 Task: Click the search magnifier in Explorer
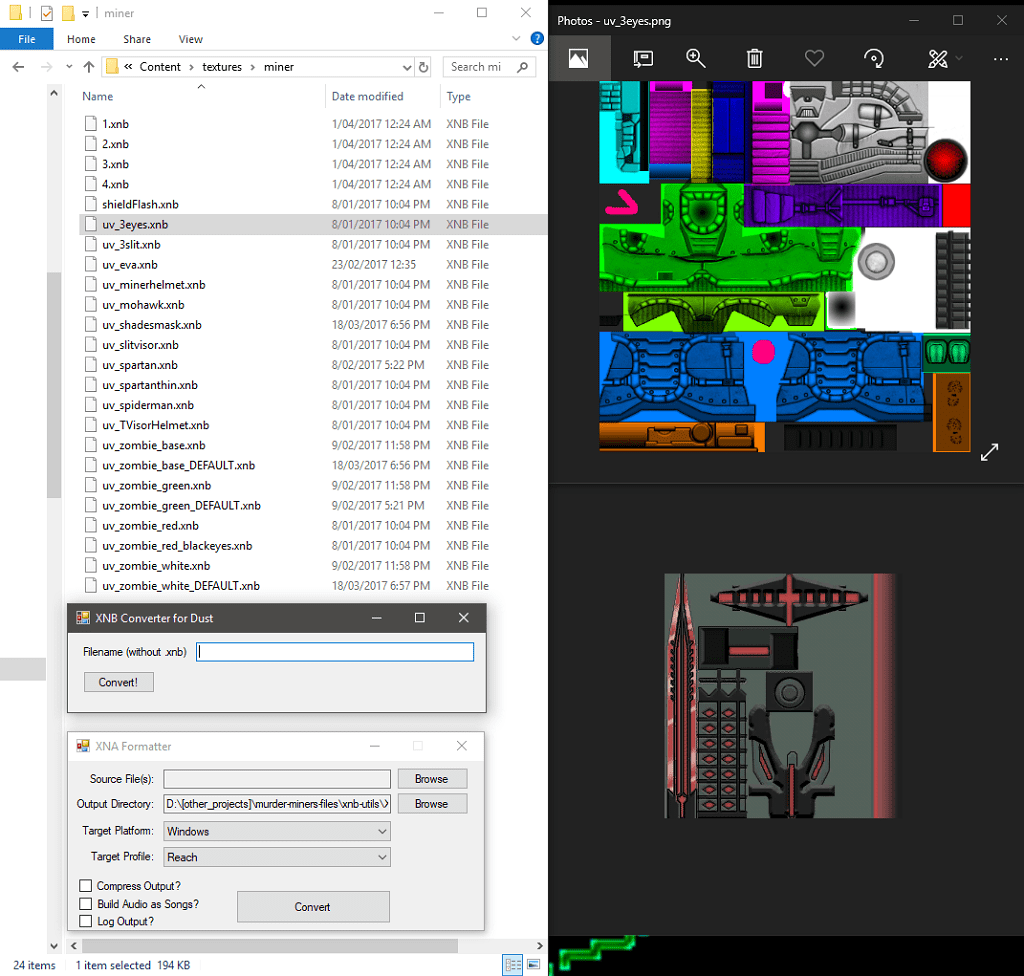click(522, 67)
